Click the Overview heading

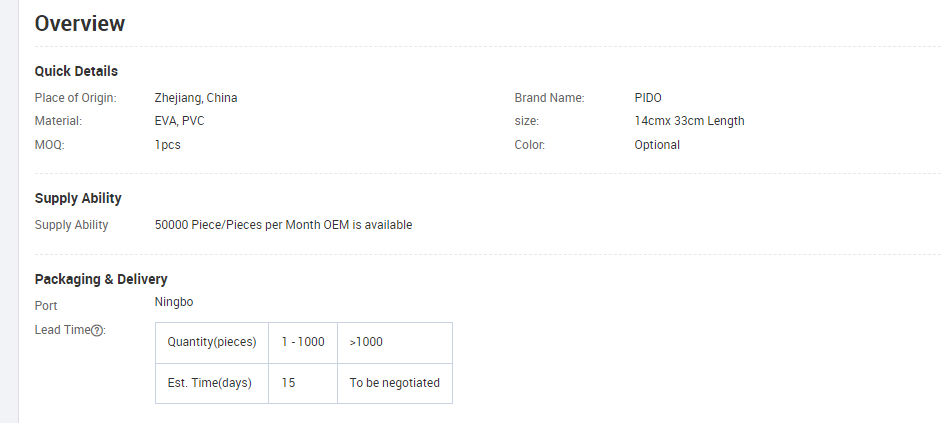80,24
